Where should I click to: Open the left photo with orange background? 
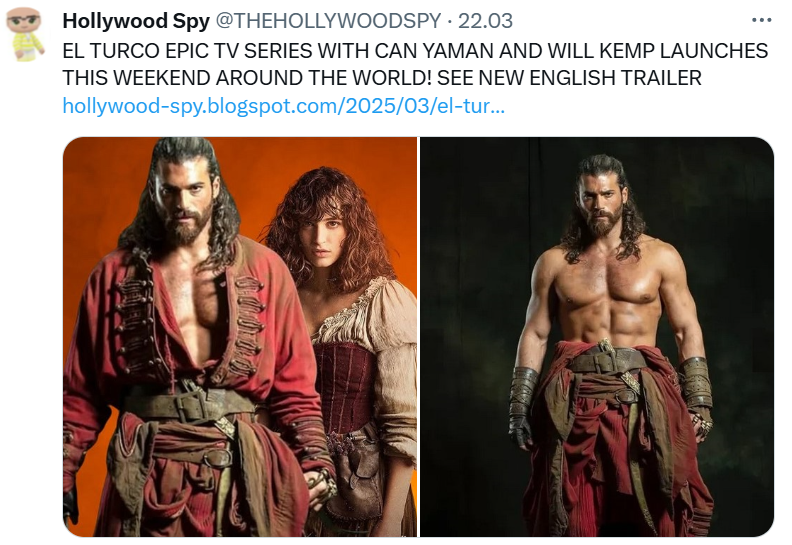(240, 337)
